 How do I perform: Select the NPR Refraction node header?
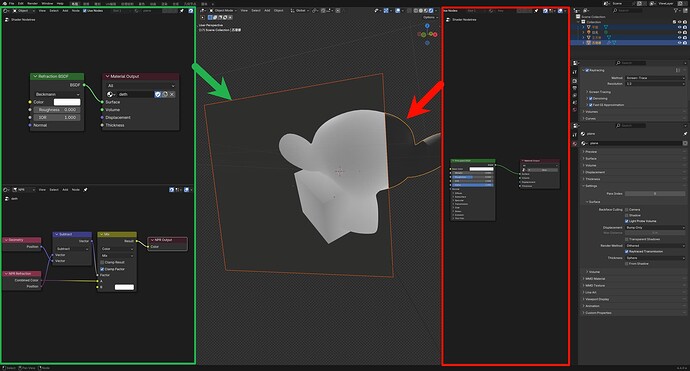click(22, 274)
